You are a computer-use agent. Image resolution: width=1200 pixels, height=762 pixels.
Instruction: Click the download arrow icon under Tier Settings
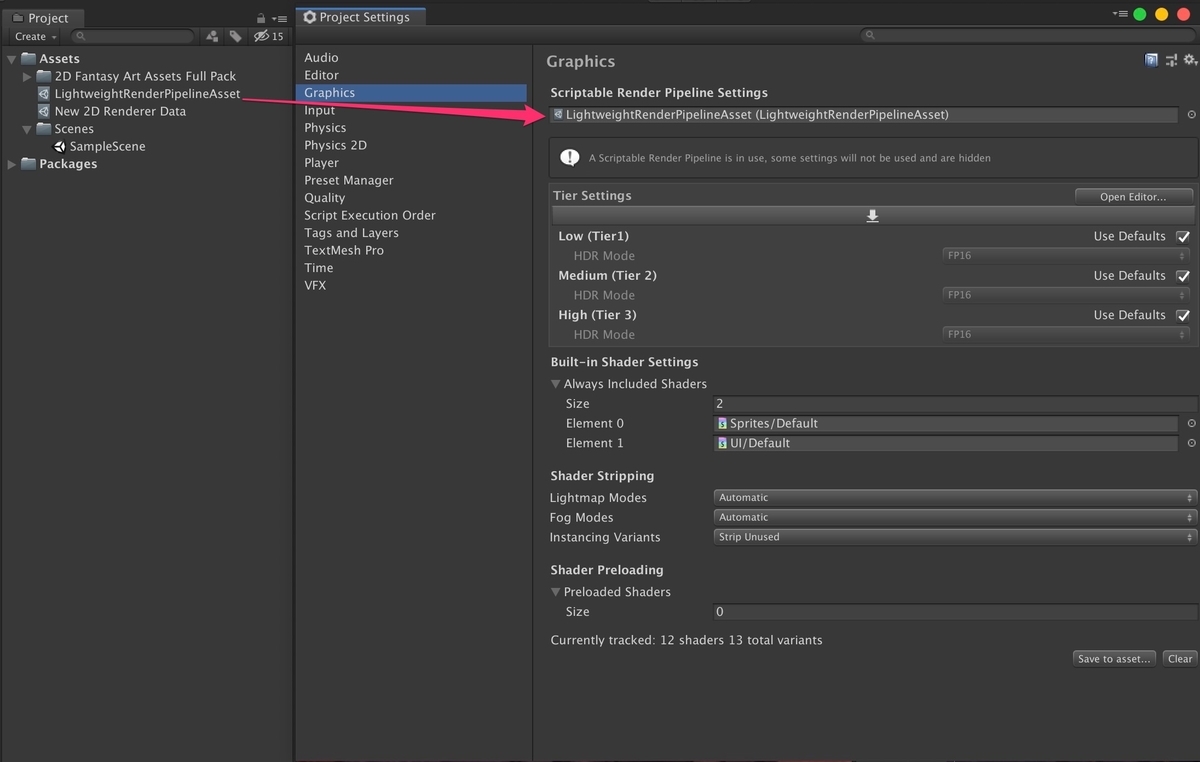coord(872,216)
